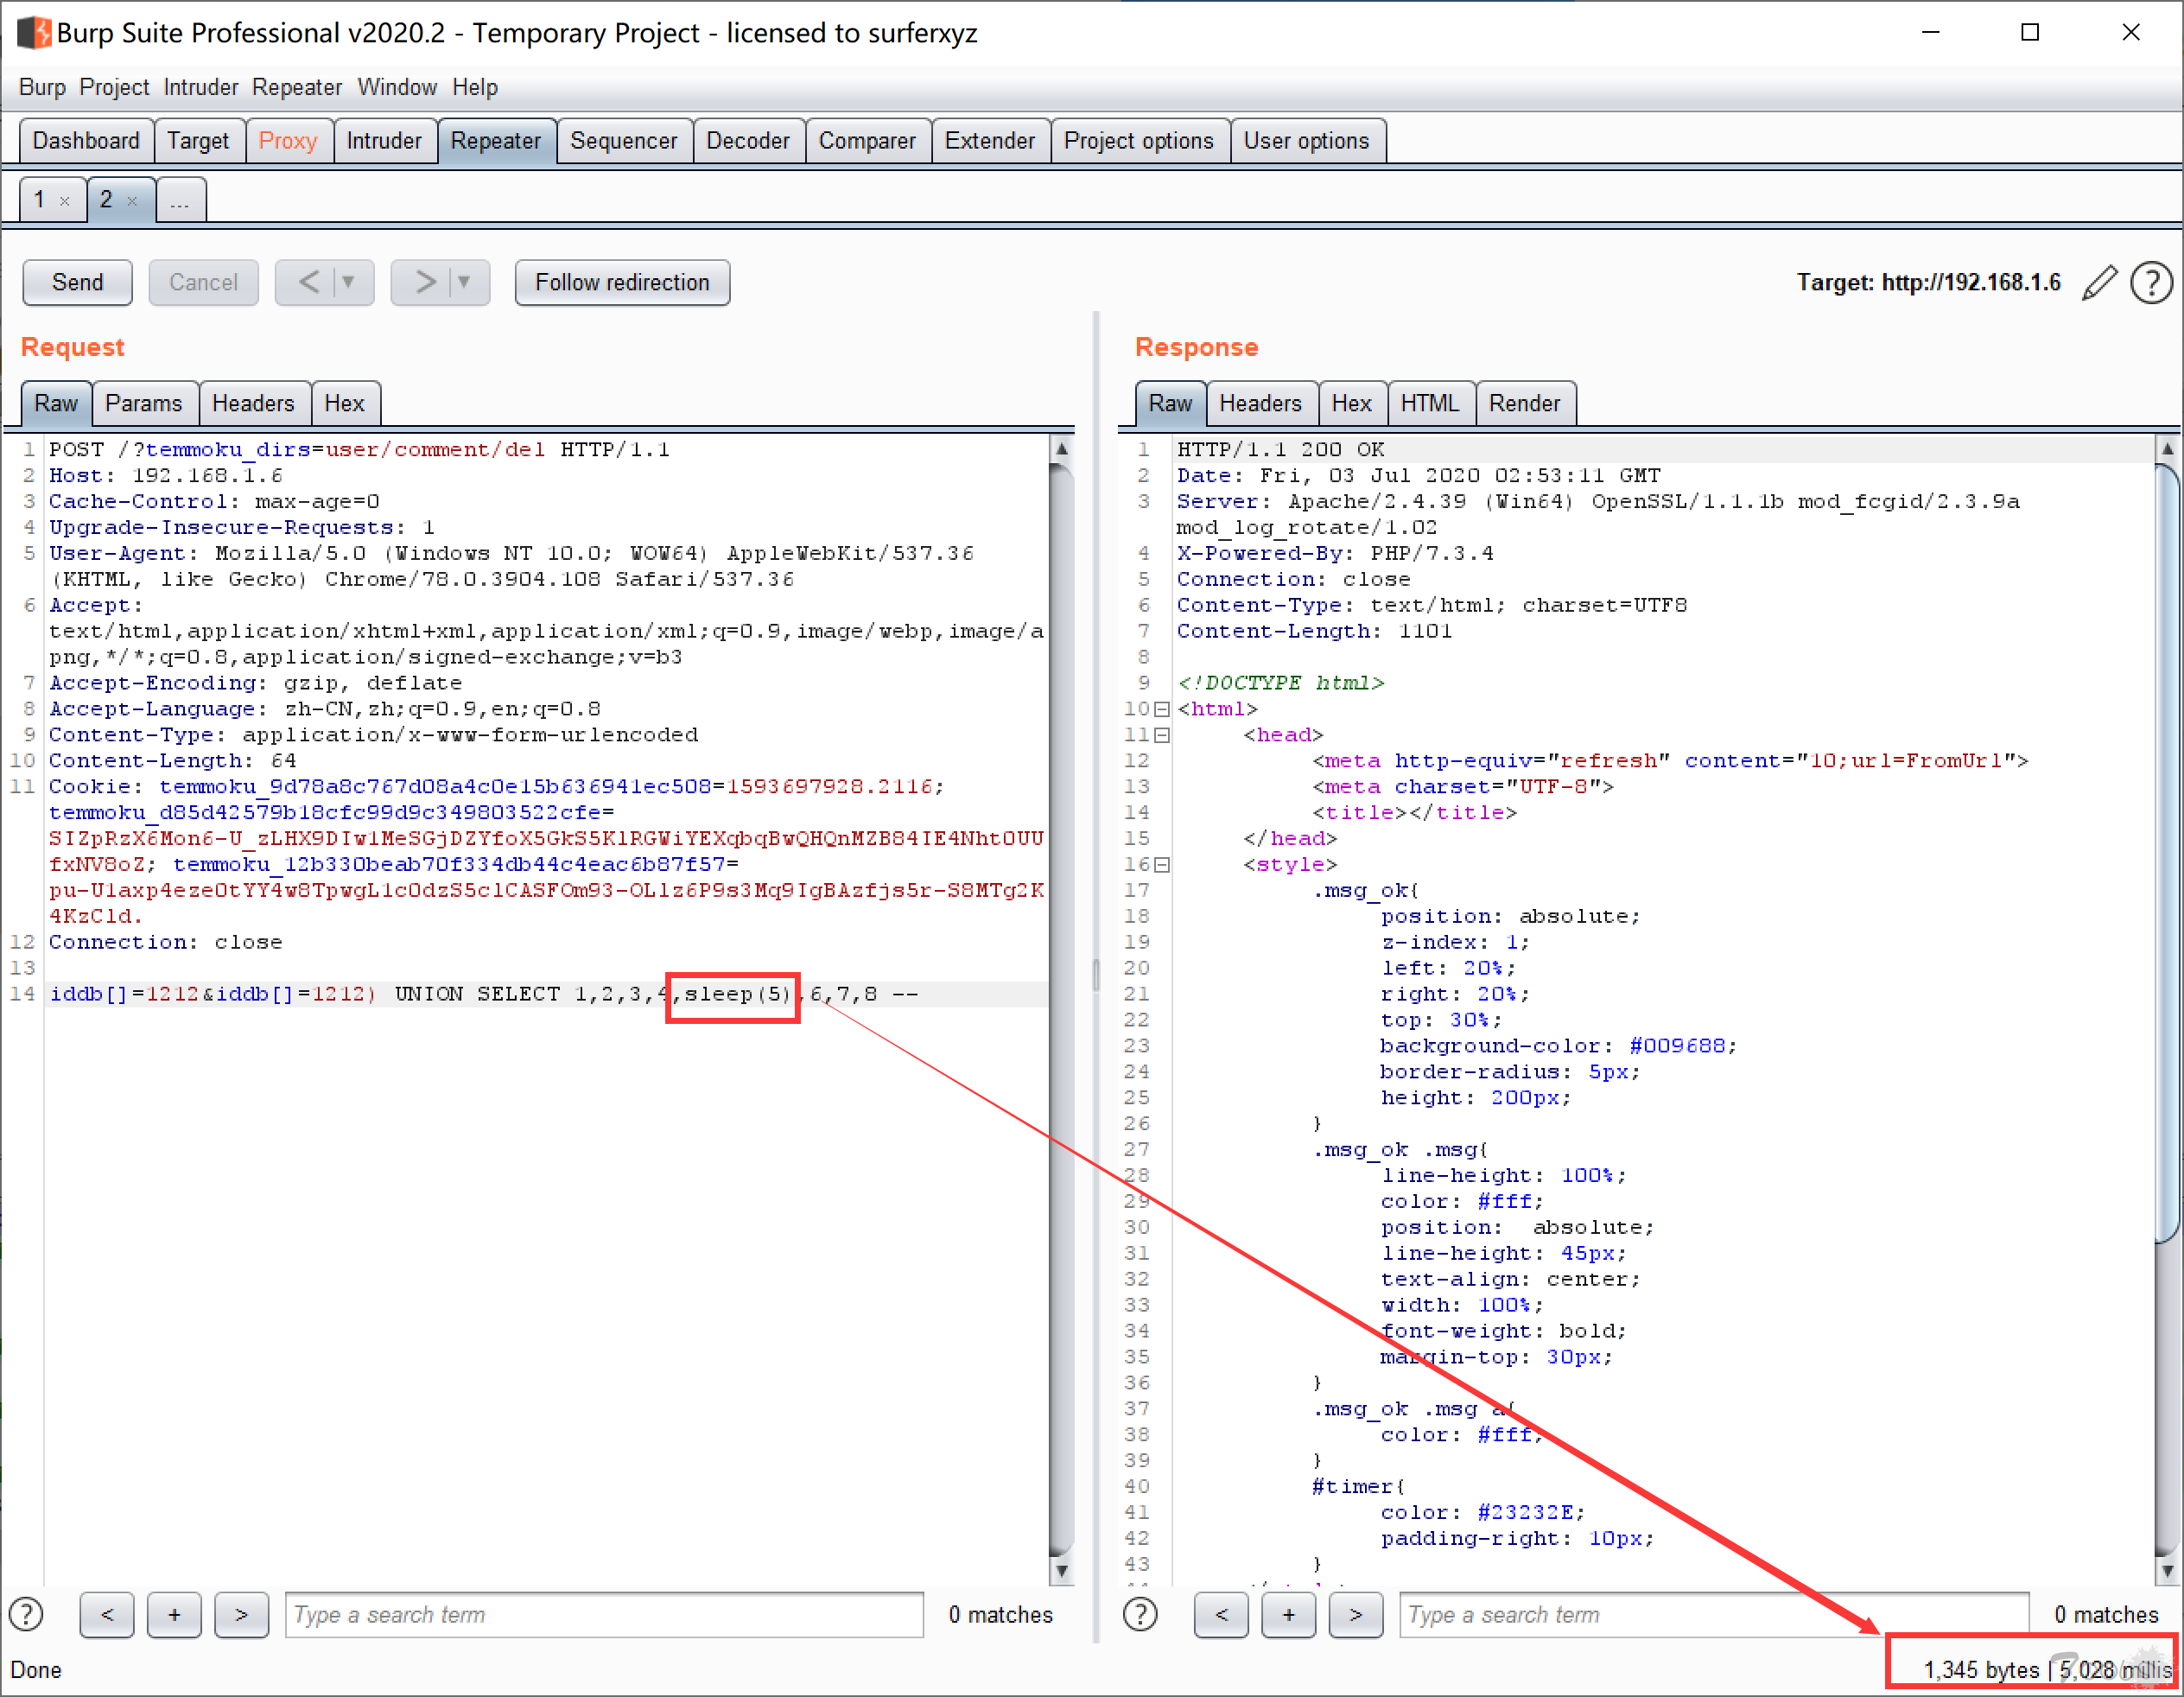Open the Project menu

pos(114,88)
